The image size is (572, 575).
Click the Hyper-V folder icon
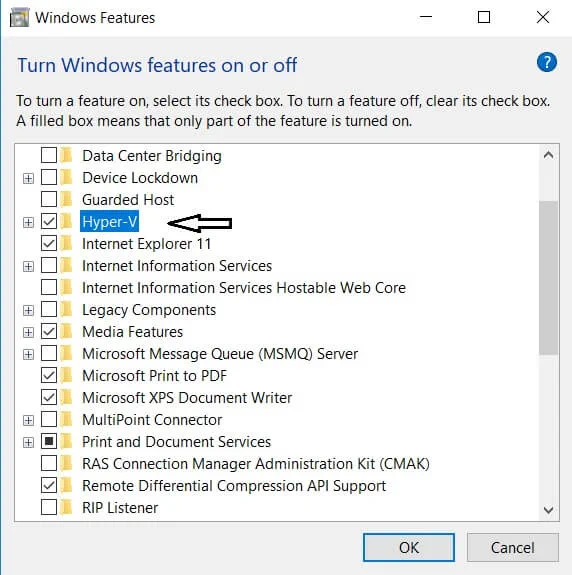tap(66, 221)
